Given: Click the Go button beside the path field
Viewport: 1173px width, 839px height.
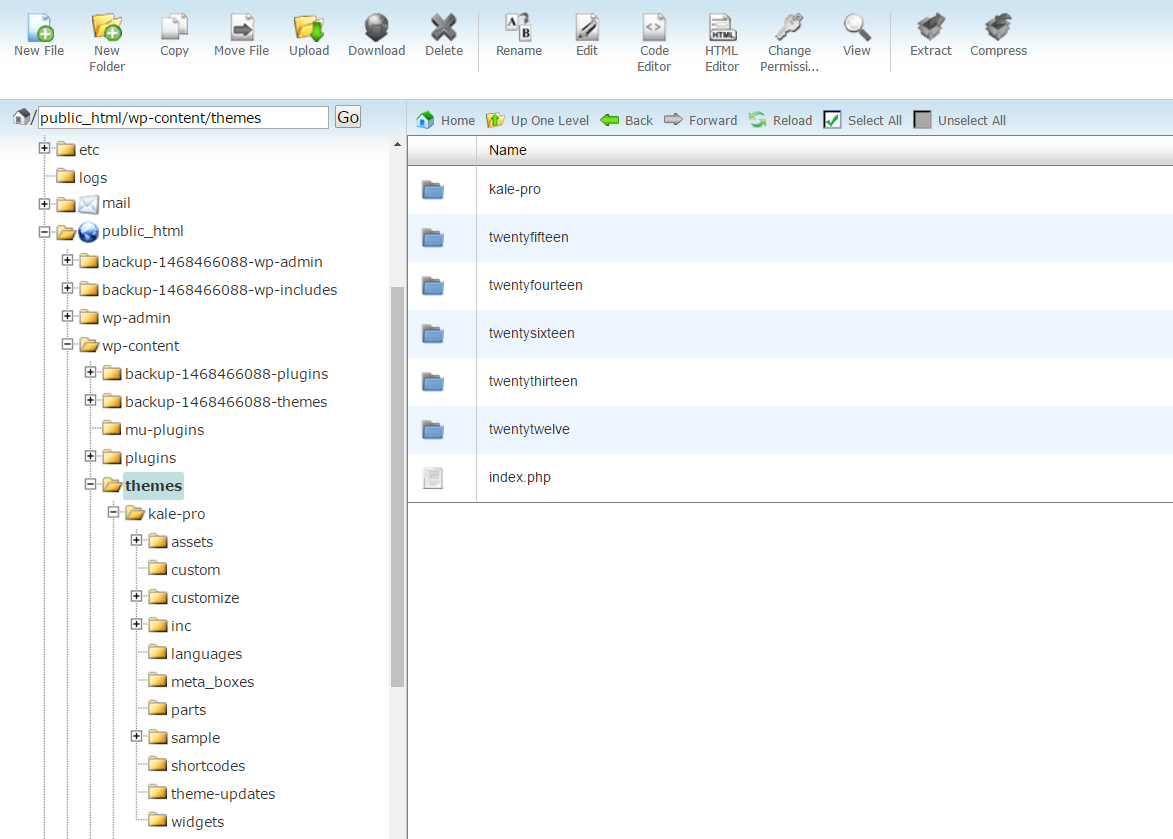Looking at the screenshot, I should pyautogui.click(x=348, y=117).
